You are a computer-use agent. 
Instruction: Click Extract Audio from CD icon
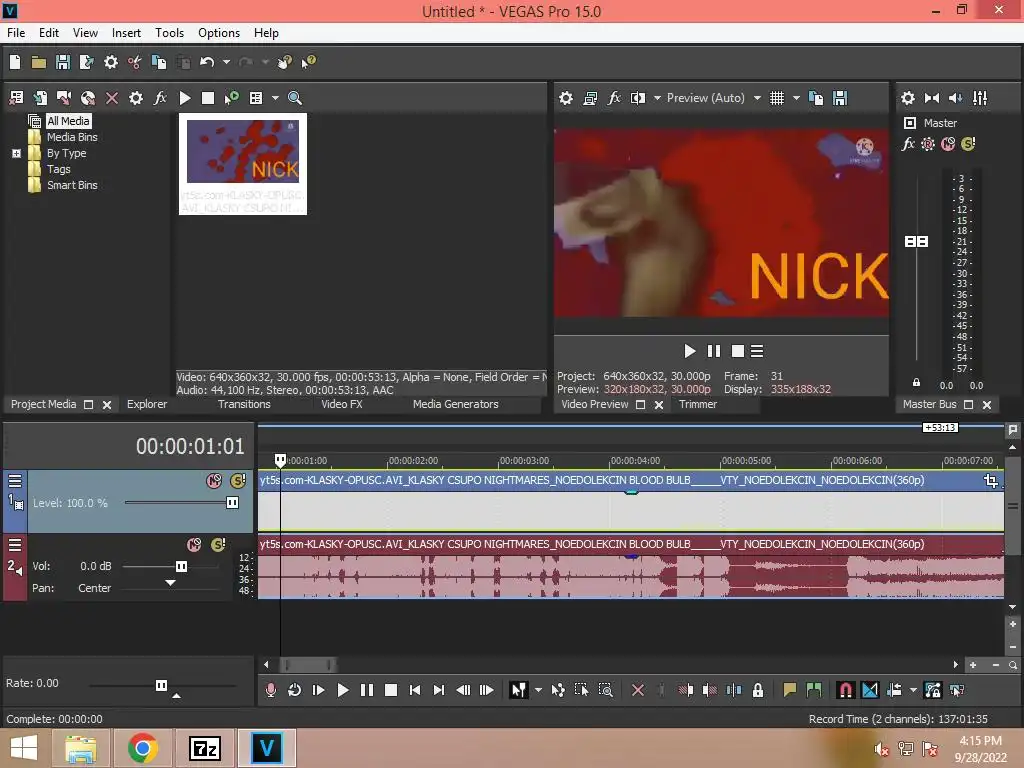click(x=88, y=98)
